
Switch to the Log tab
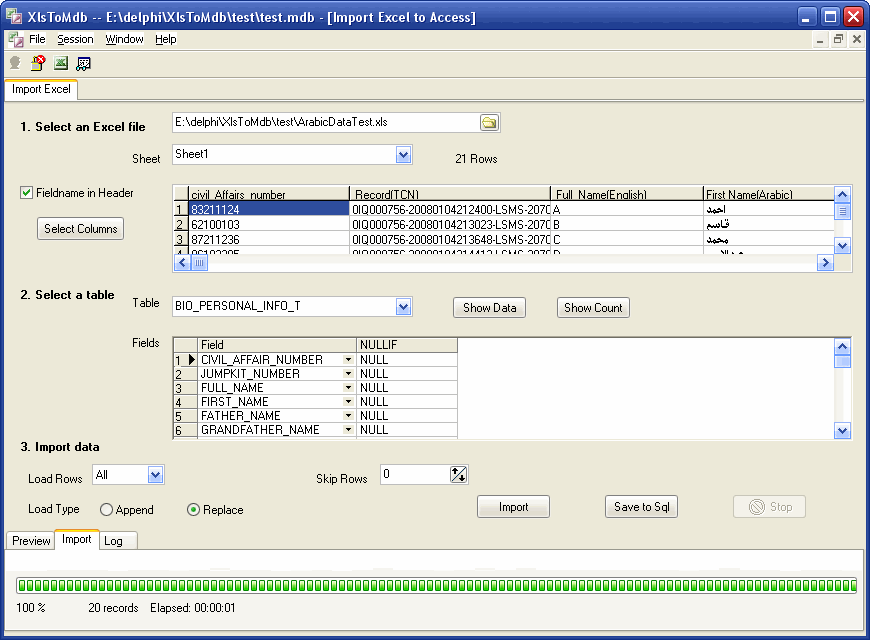[x=113, y=541]
